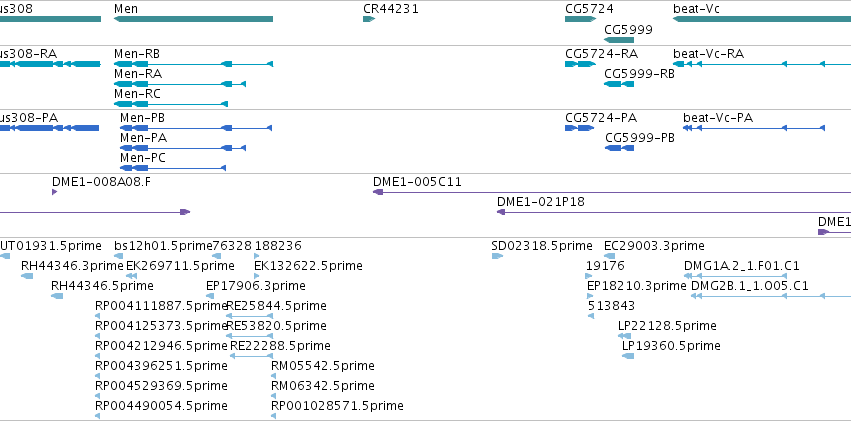Select transcript Men-RB

click(193, 64)
